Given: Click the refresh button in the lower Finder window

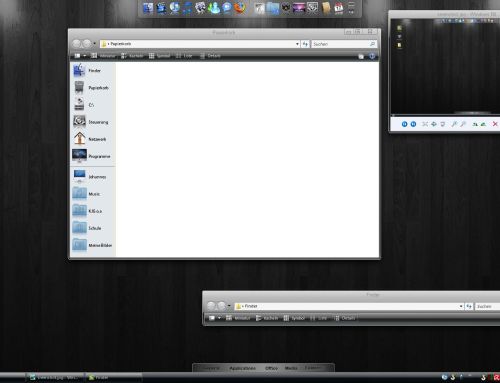Looking at the screenshot, I should (x=469, y=306).
